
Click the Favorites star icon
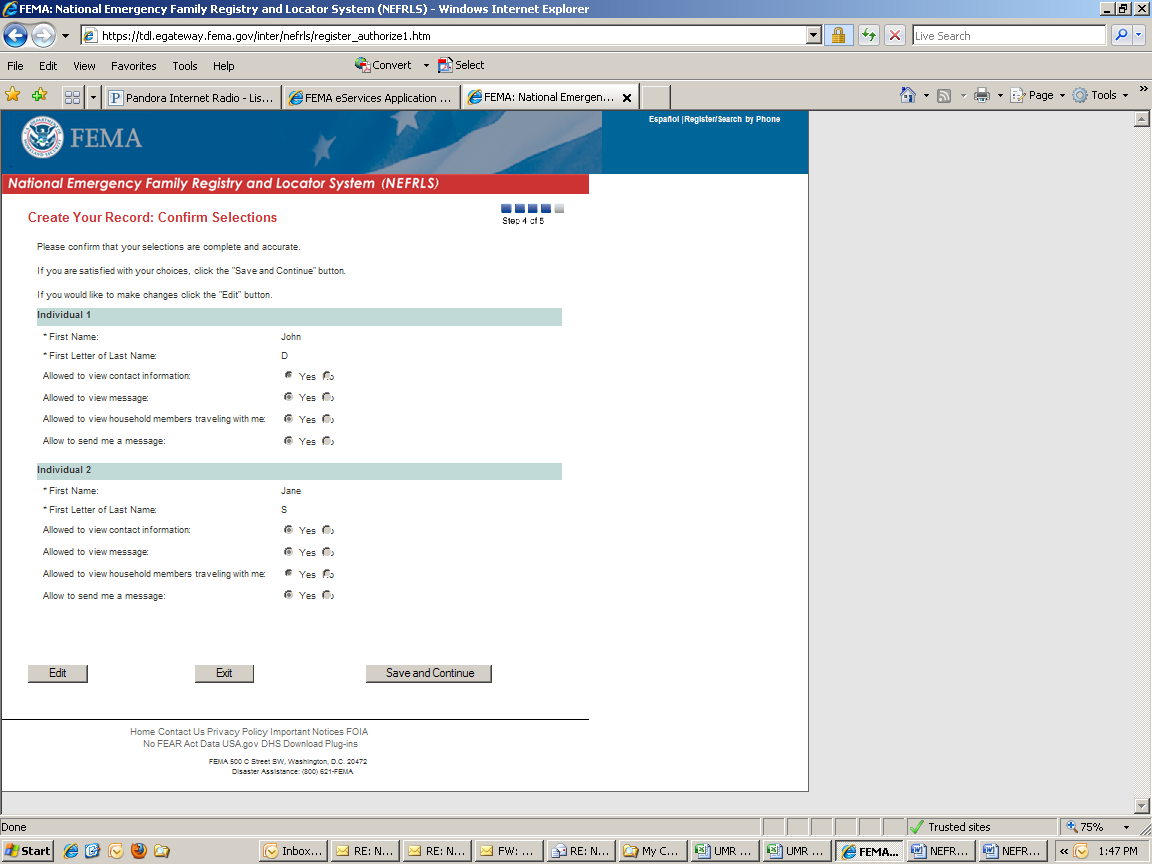coord(13,95)
